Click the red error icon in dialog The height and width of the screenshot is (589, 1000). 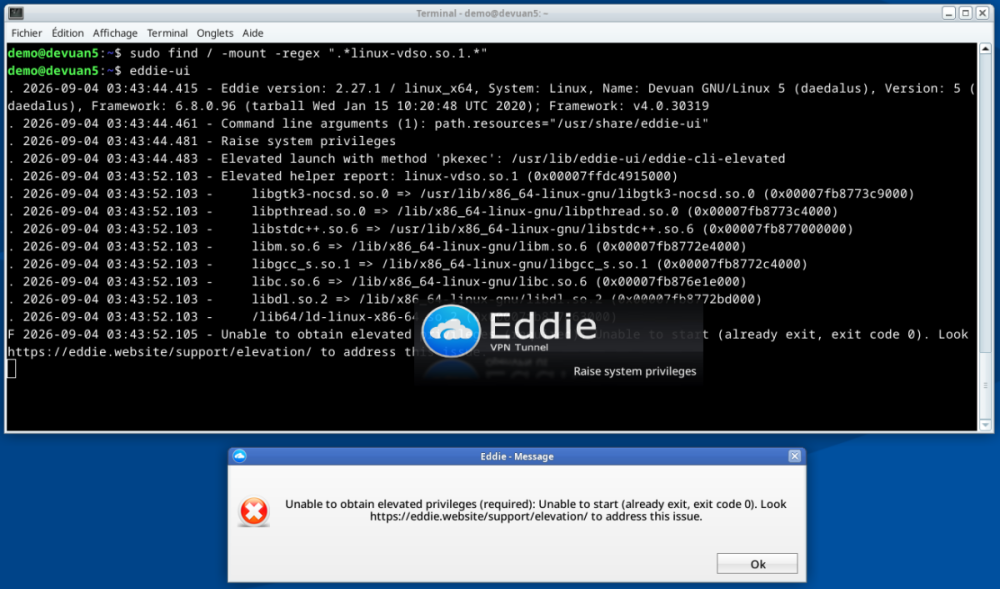(x=254, y=511)
